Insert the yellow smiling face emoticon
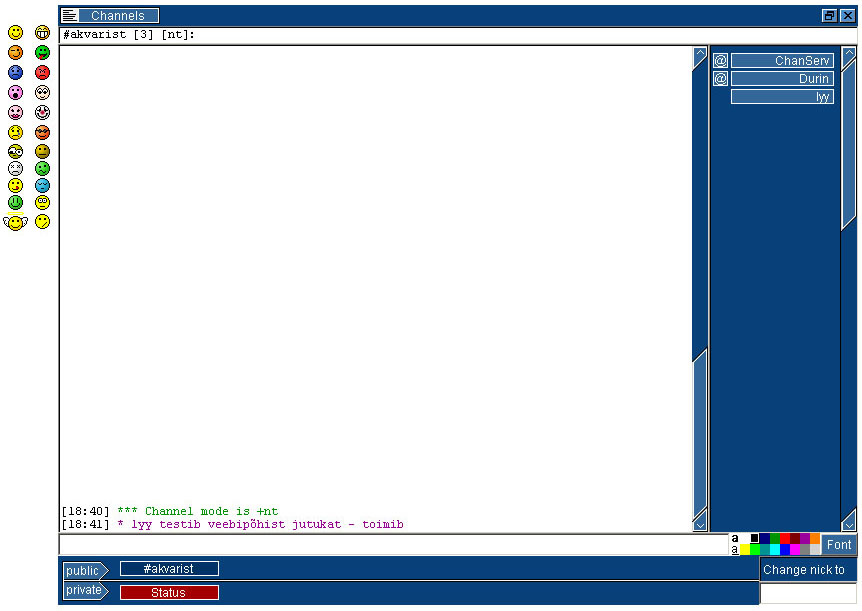This screenshot has width=862, height=611. pos(15,32)
